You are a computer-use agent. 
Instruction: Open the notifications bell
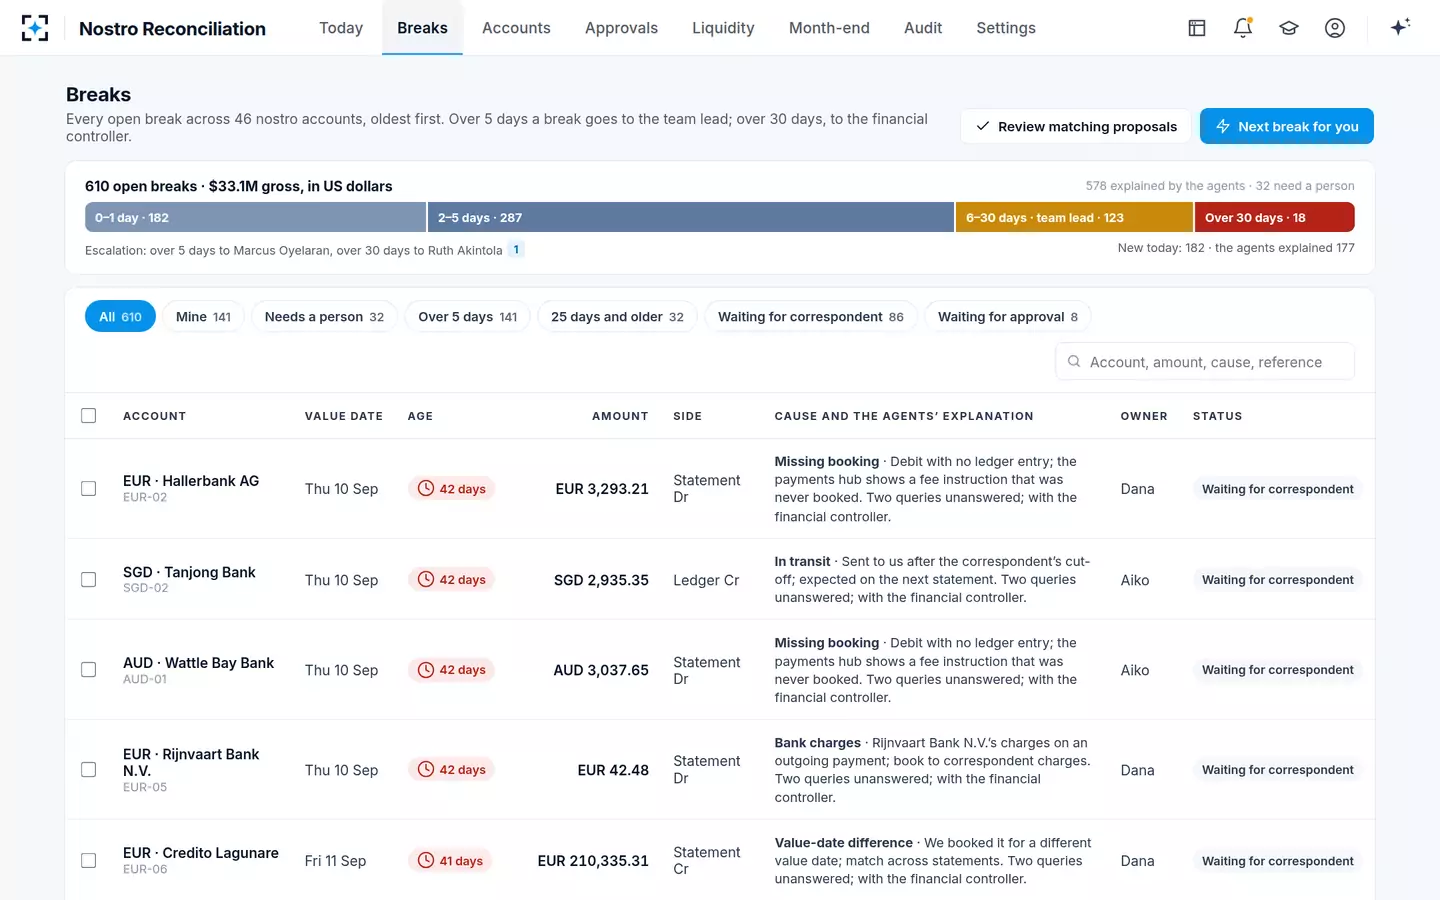[x=1243, y=28]
